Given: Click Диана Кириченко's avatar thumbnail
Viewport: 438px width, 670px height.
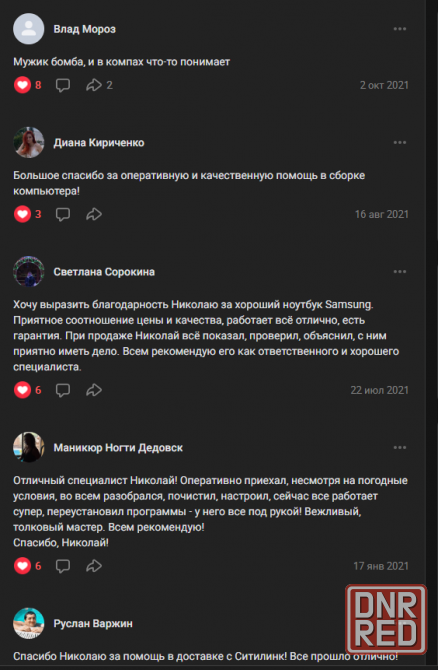Looking at the screenshot, I should pyautogui.click(x=29, y=143).
